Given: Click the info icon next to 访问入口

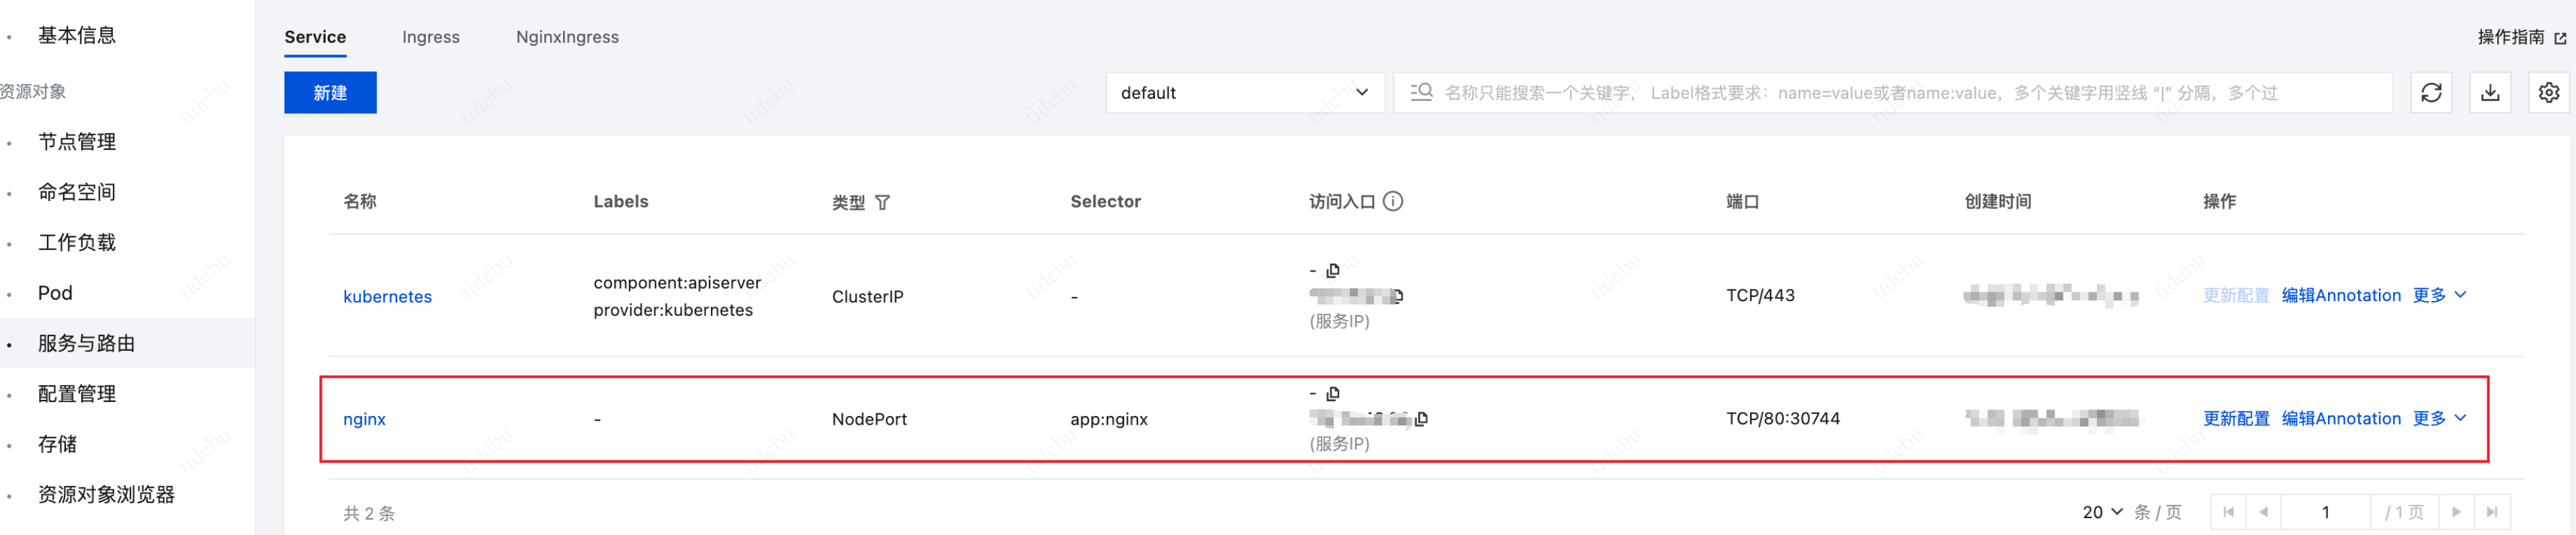Looking at the screenshot, I should coord(1393,202).
